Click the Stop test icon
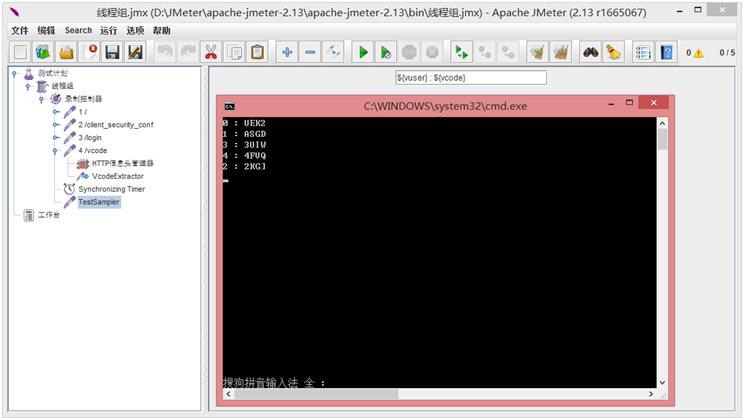The image size is (744, 420). [x=409, y=52]
